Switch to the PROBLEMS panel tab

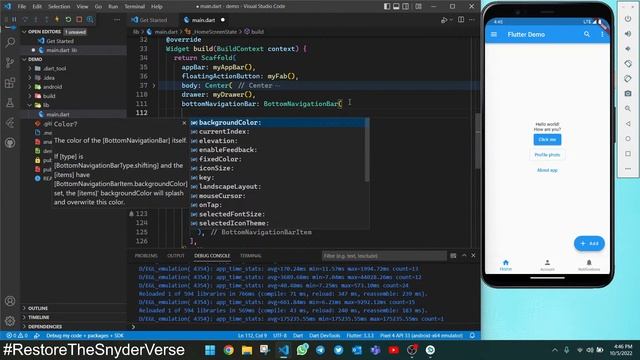tap(146, 256)
